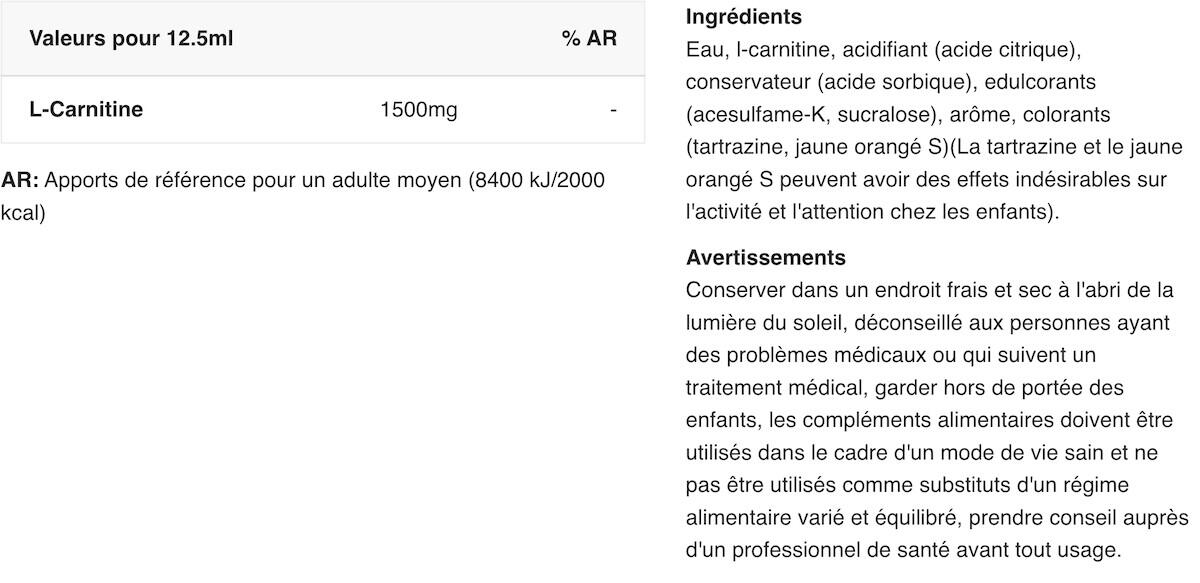
Task: Click the "Valeurs pour 12.5ml" table header
Action: click(x=130, y=39)
